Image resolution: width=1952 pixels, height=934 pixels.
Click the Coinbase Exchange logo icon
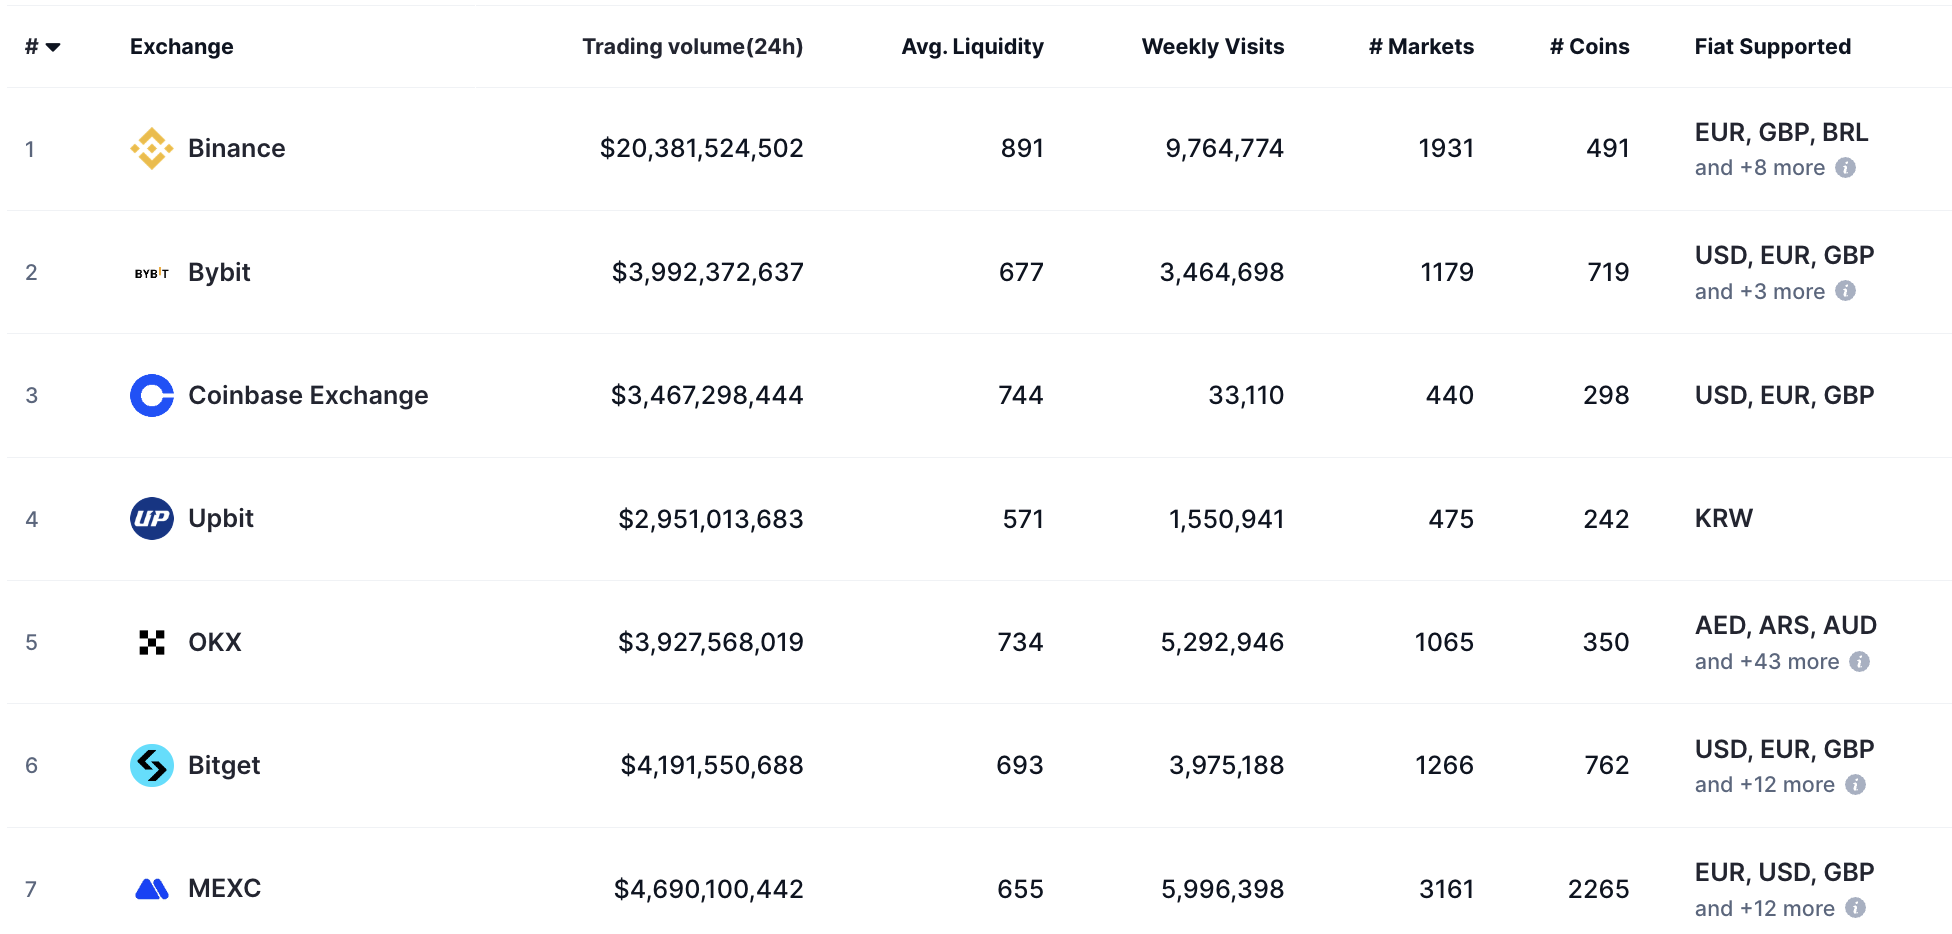pos(152,396)
